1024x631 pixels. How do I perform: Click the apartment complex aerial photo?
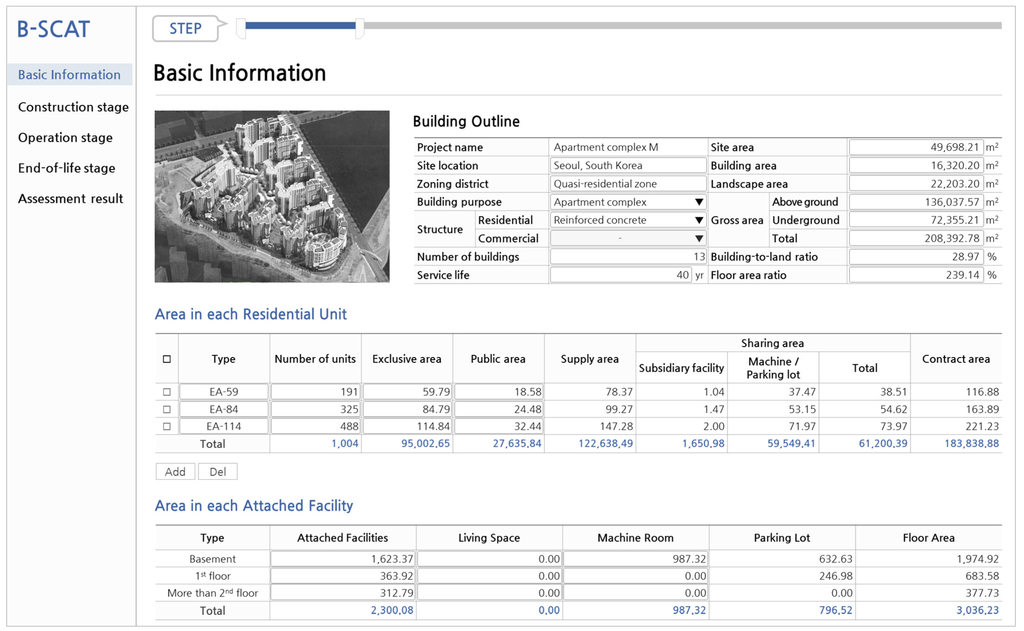272,196
